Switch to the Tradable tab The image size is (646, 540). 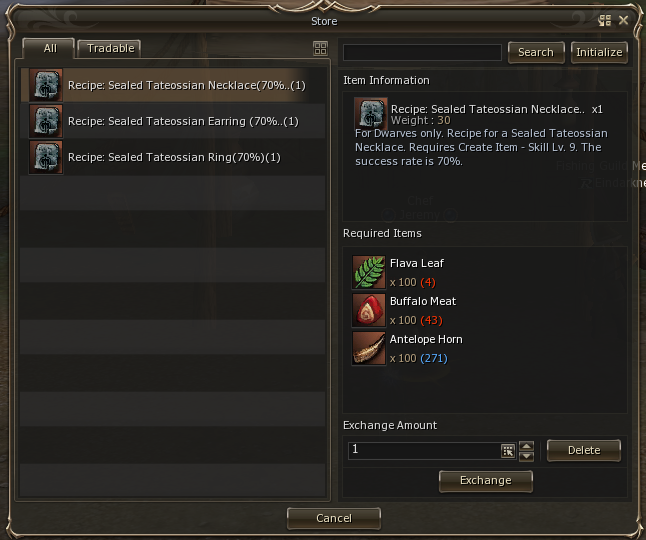pyautogui.click(x=110, y=49)
